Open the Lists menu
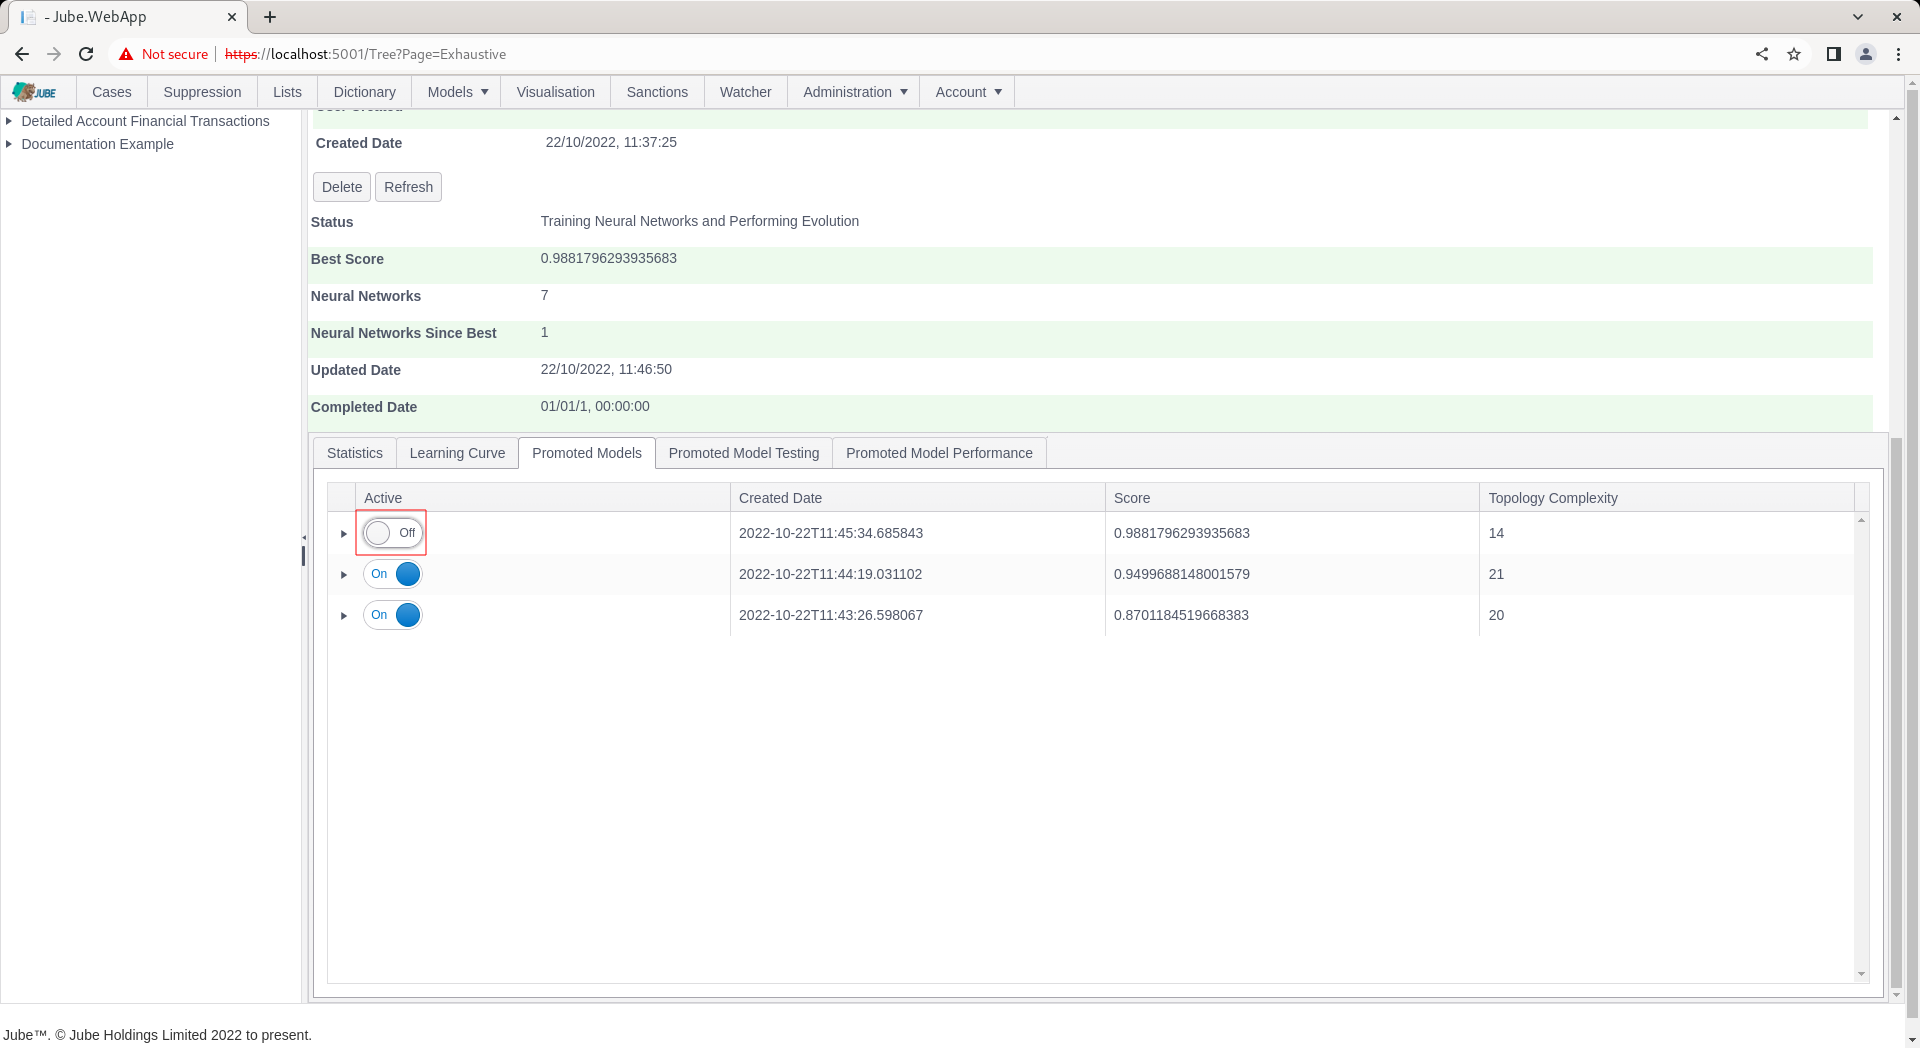Viewport: 1920px width, 1048px height. tap(287, 92)
